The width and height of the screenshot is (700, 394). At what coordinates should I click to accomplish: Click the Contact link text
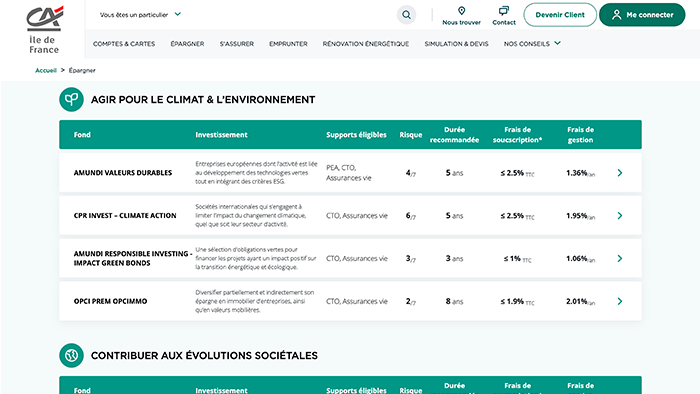(x=504, y=22)
